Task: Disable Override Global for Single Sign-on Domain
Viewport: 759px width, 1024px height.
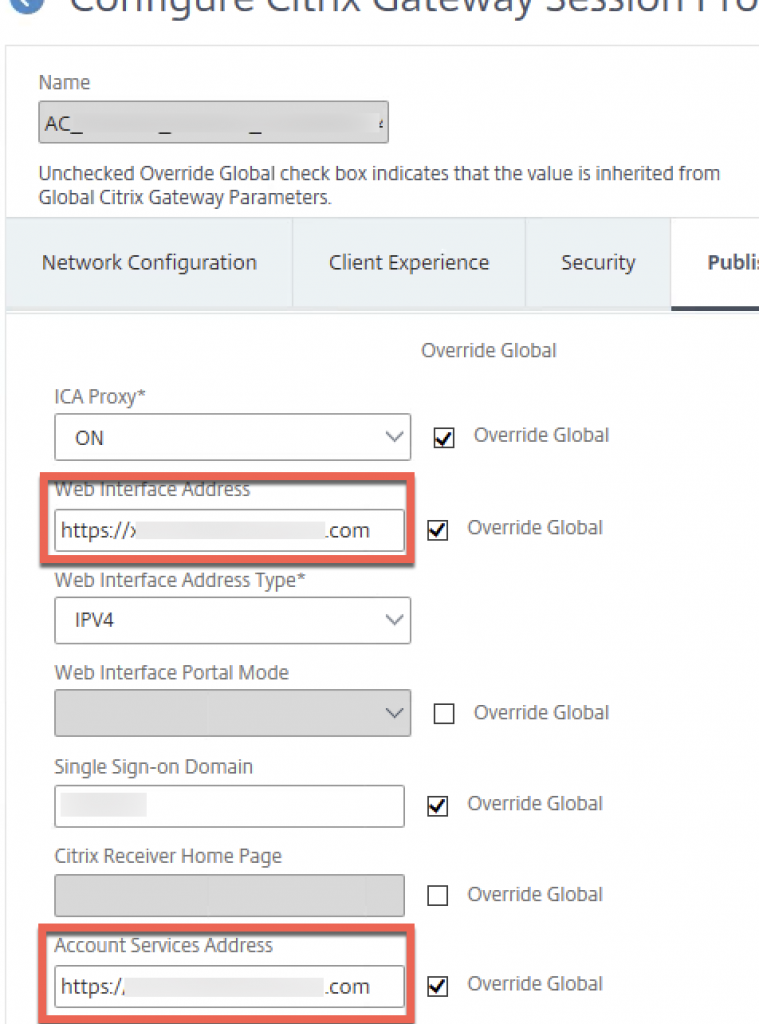Action: coord(437,804)
